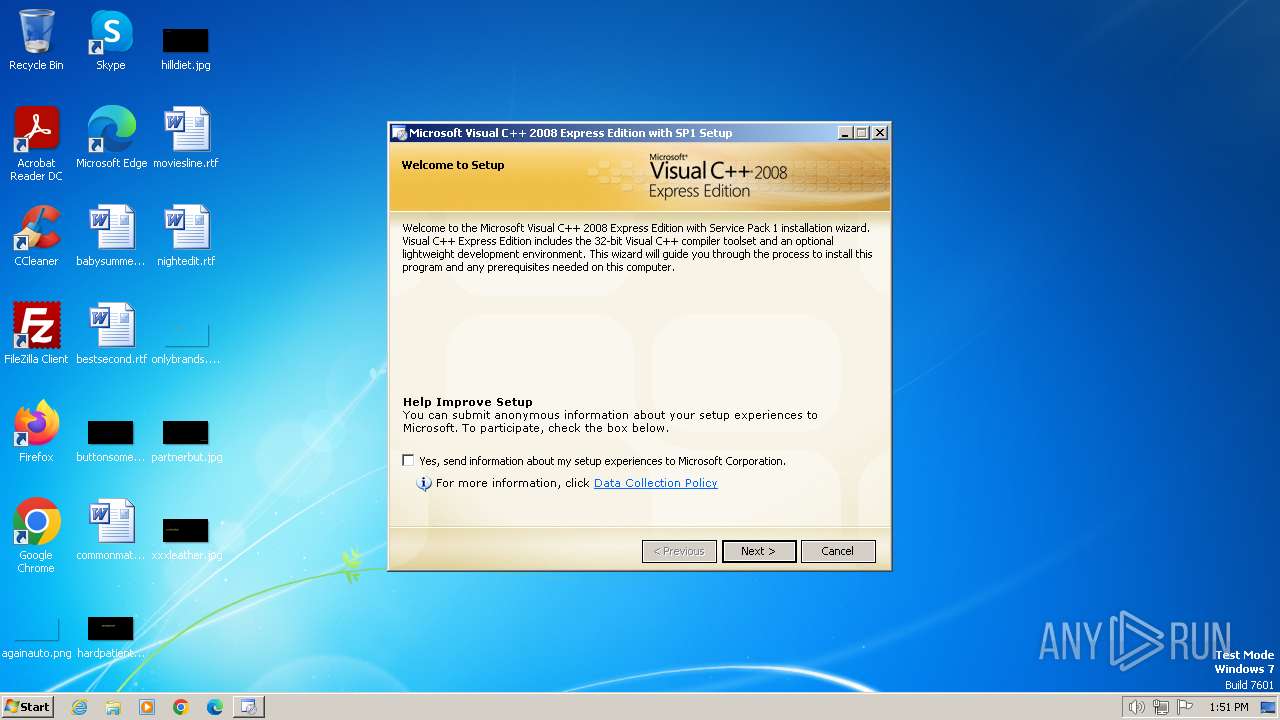Select the babysumme document icon
The width and height of the screenshot is (1280, 720).
pos(111,235)
